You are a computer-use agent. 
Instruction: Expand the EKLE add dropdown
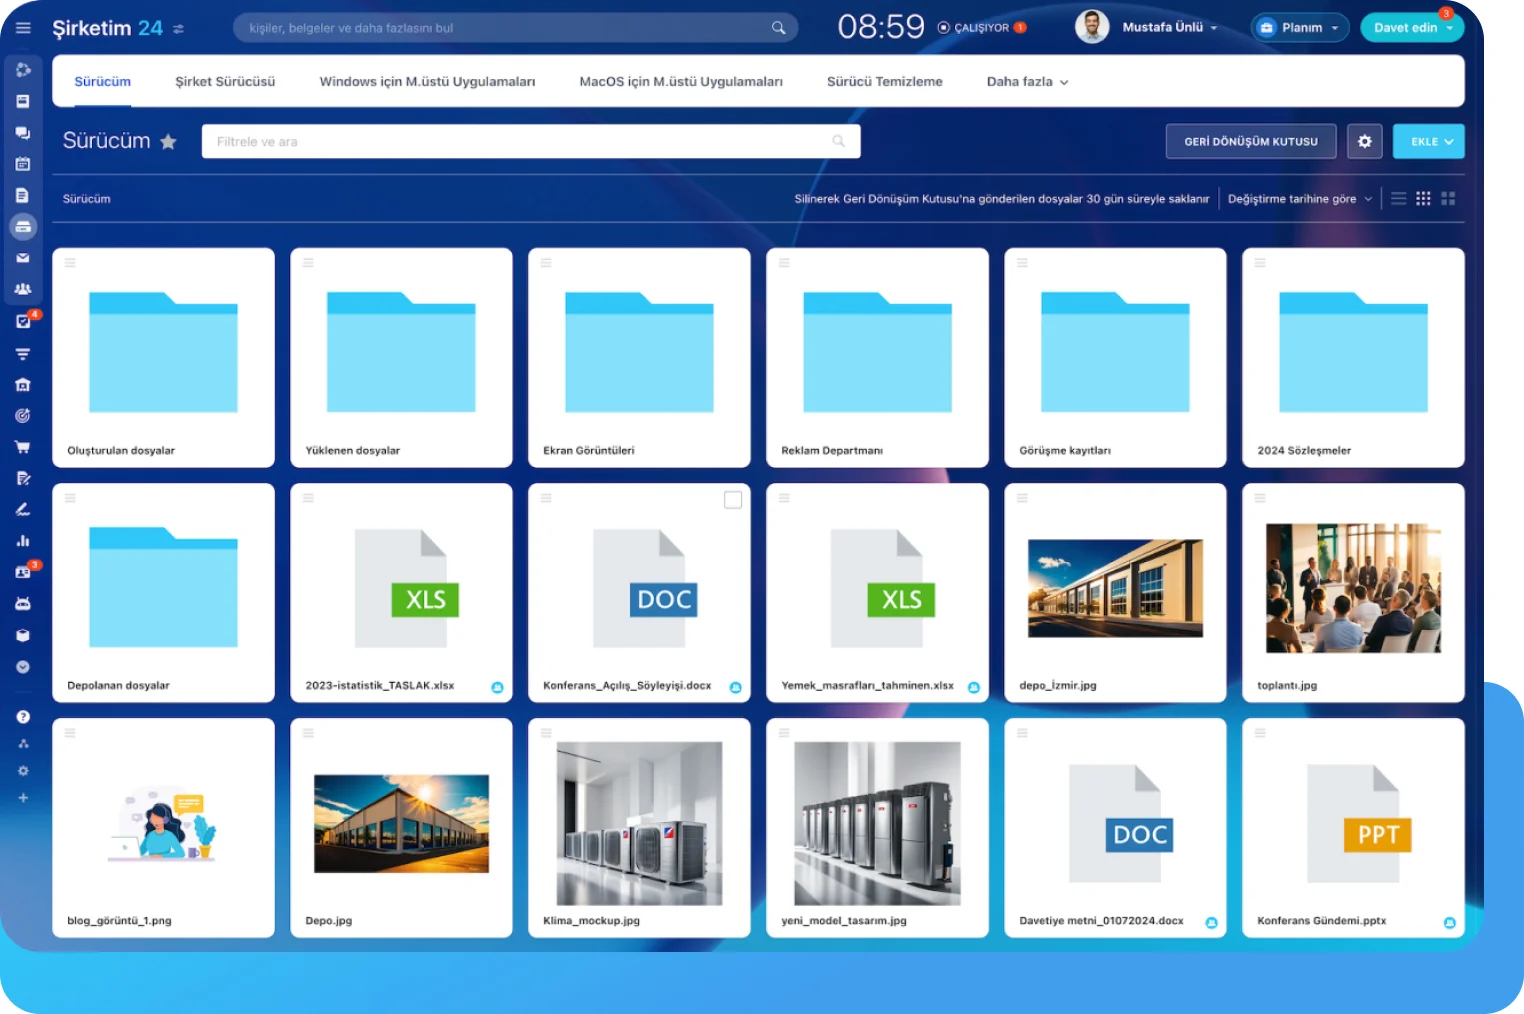[x=1430, y=142]
